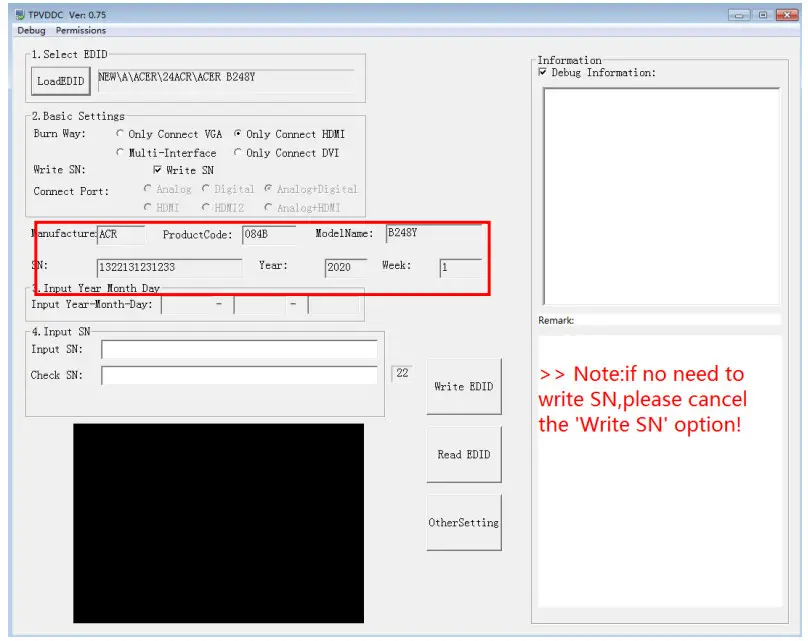The image size is (808, 641).
Task: Click the year box of Input Year-Month-Day
Action: coord(188,305)
